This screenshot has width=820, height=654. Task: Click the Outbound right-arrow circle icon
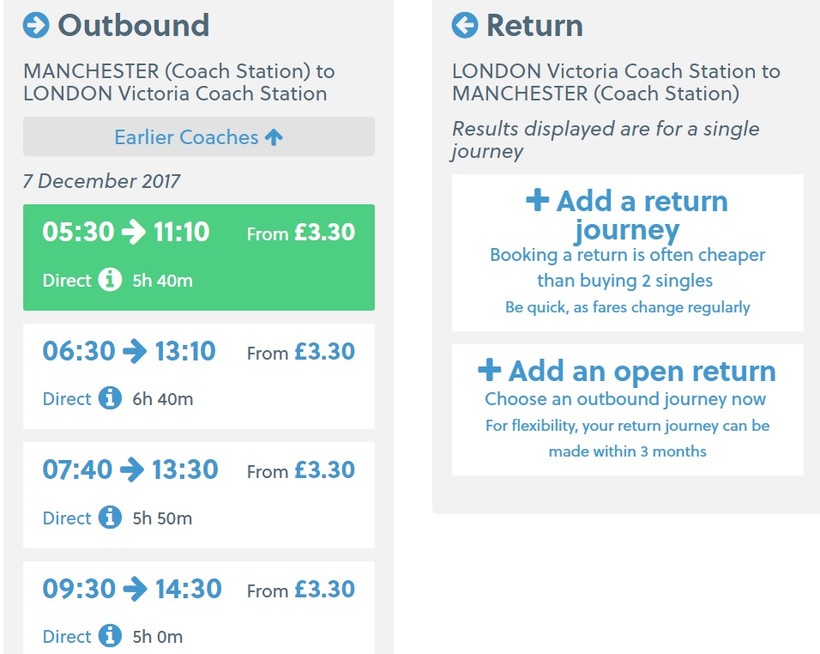click(x=36, y=25)
